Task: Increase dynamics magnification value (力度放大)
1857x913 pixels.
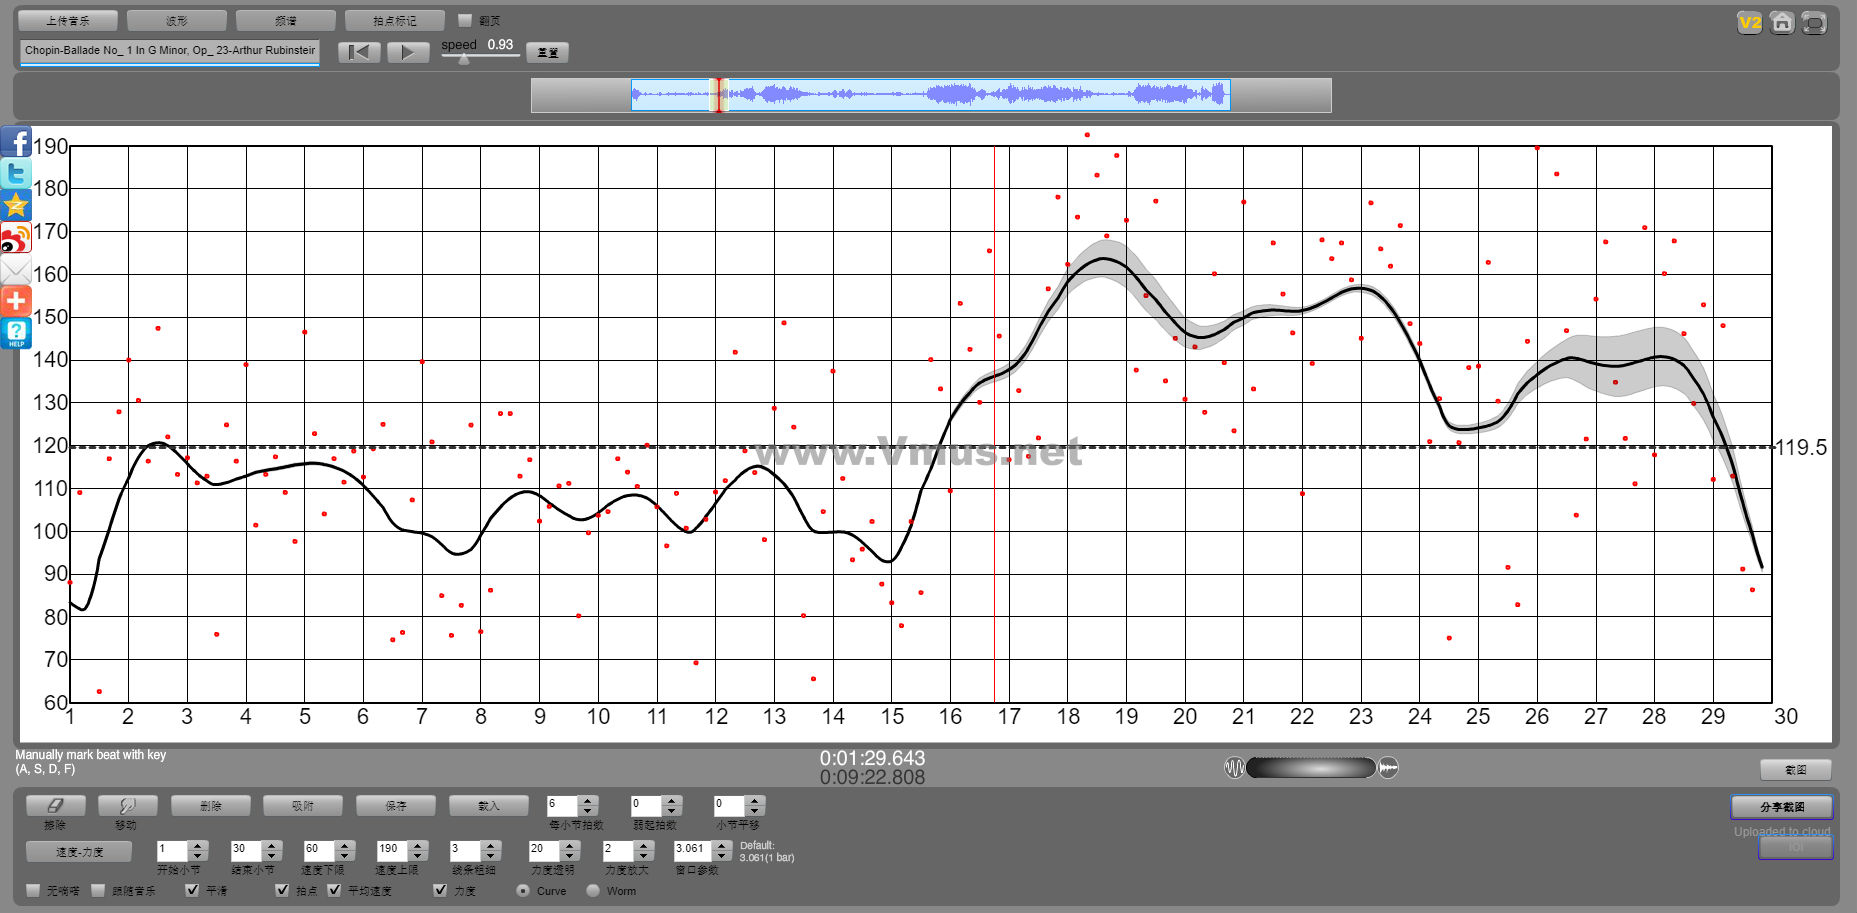Action: tap(644, 846)
